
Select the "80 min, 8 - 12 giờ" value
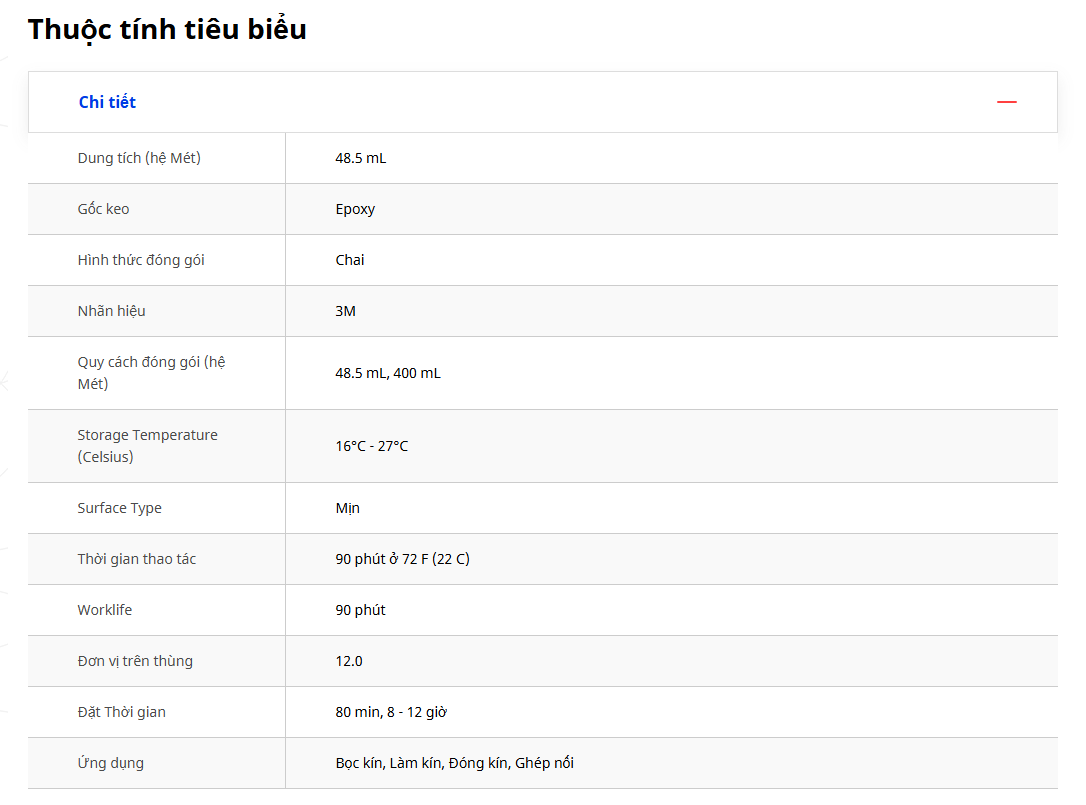point(391,712)
